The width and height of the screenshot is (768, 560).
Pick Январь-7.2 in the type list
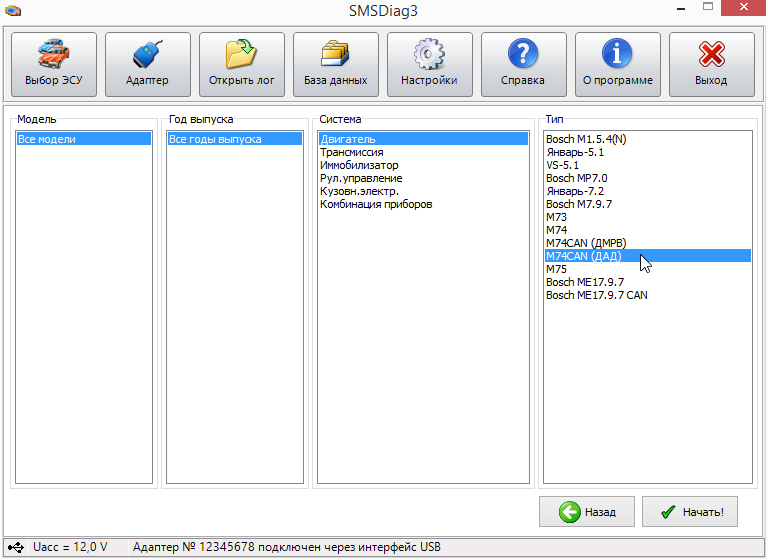click(575, 191)
